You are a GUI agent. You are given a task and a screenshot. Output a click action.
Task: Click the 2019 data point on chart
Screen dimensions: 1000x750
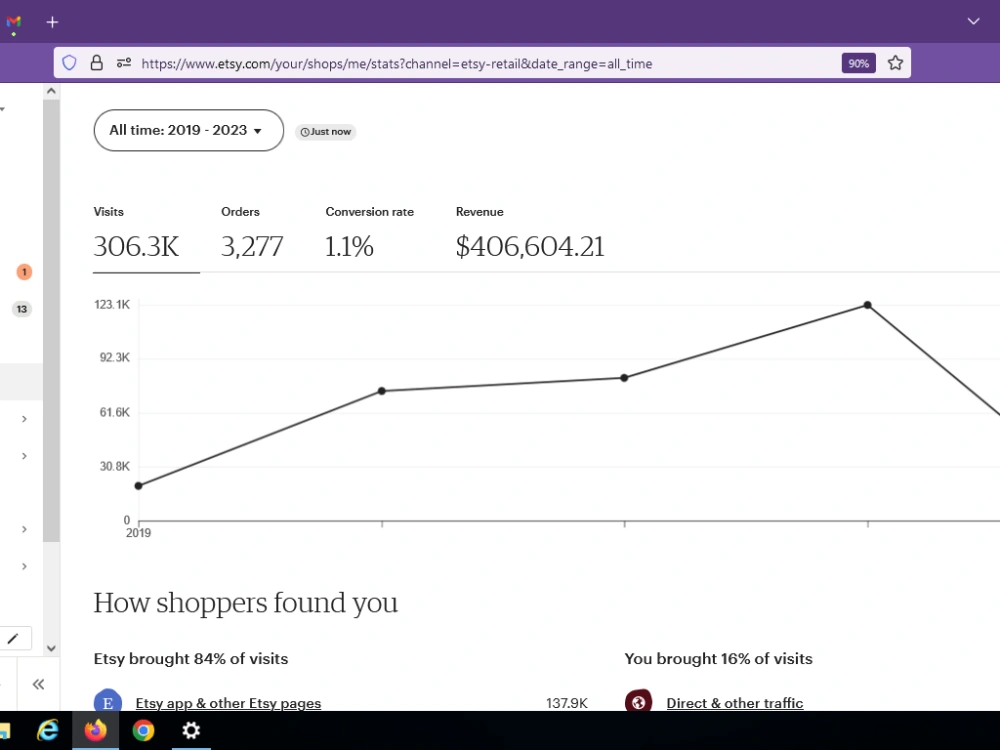(x=138, y=486)
